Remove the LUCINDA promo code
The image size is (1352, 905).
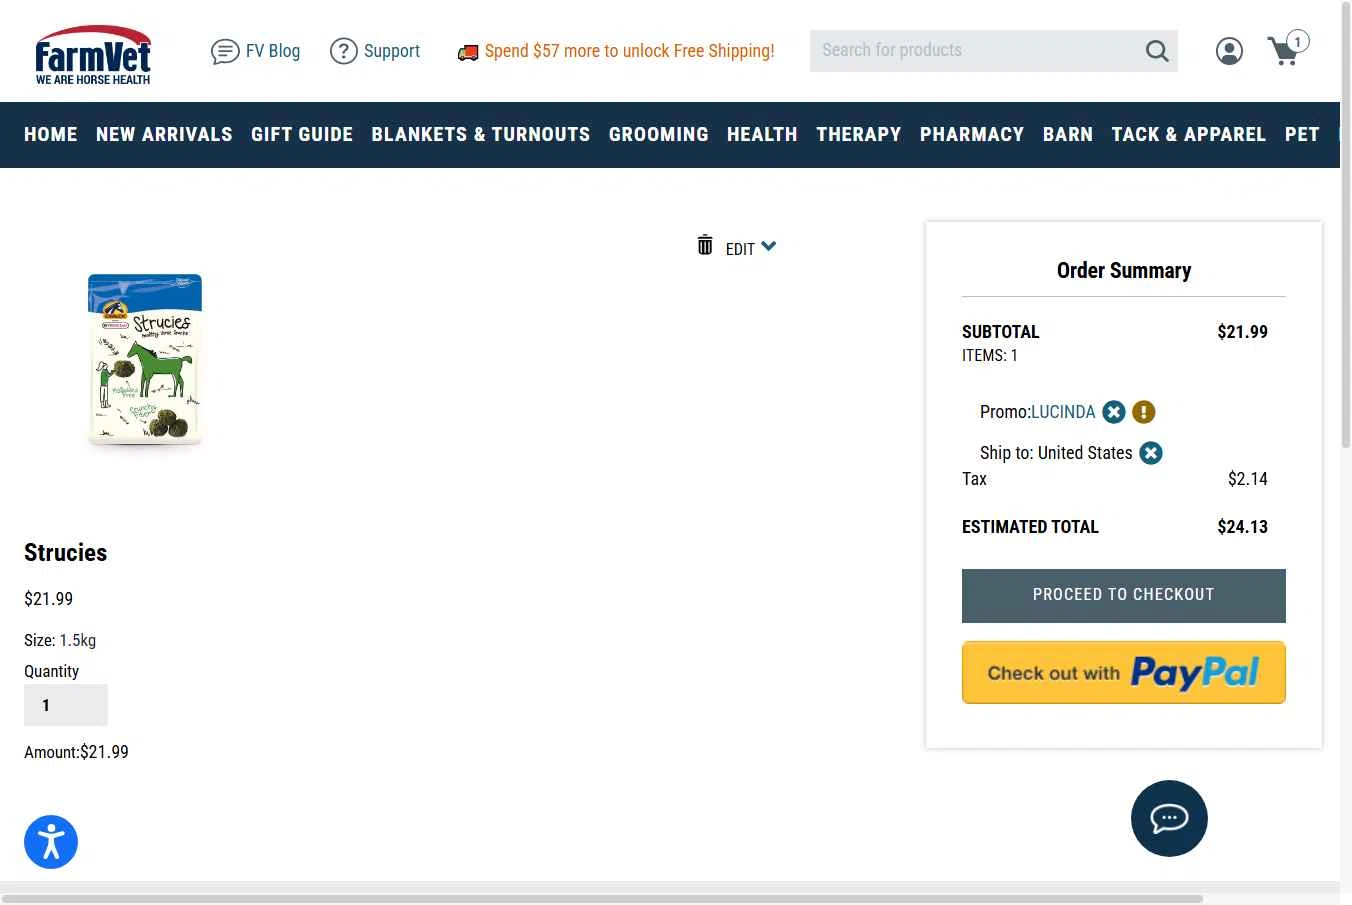click(x=1114, y=412)
